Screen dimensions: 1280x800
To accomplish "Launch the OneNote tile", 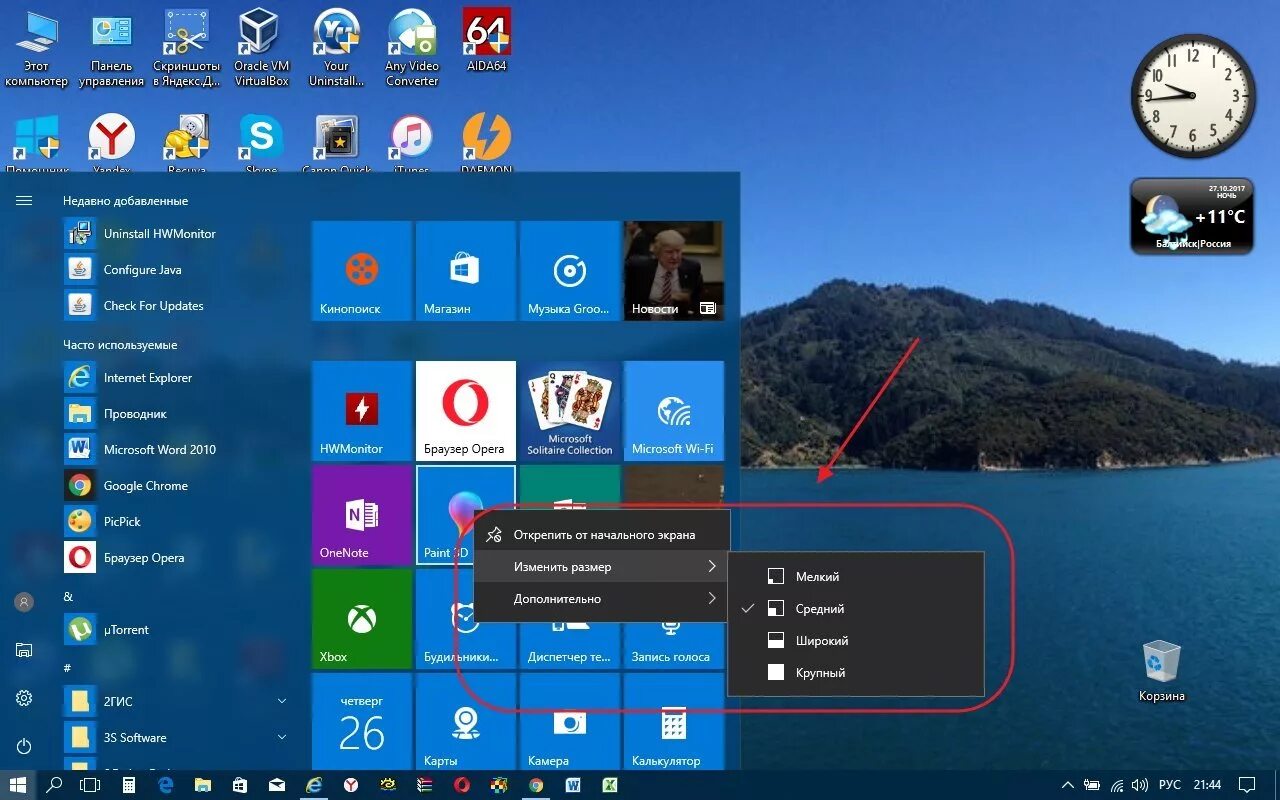I will pyautogui.click(x=362, y=515).
